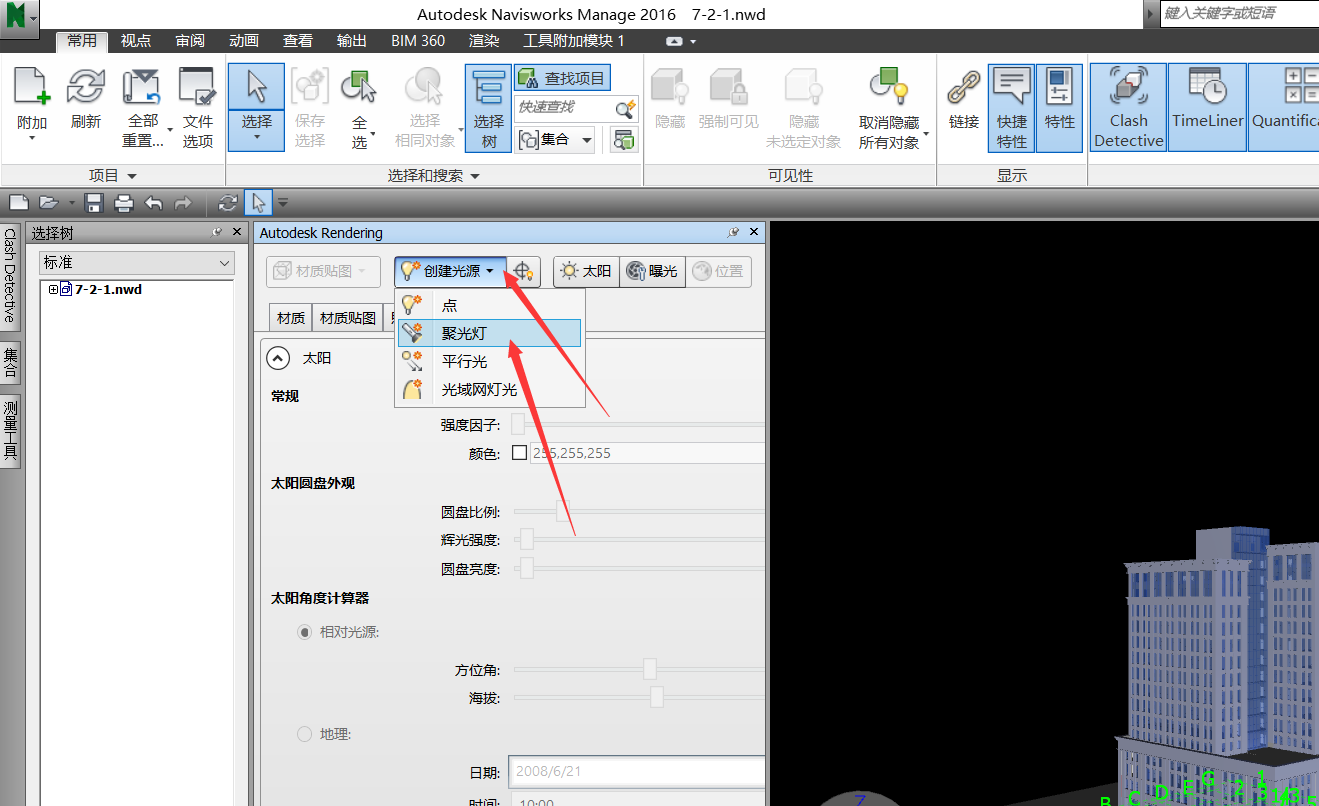Viewport: 1319px width, 806px height.
Task: Click the 颜色 color swatch box
Action: tap(519, 453)
